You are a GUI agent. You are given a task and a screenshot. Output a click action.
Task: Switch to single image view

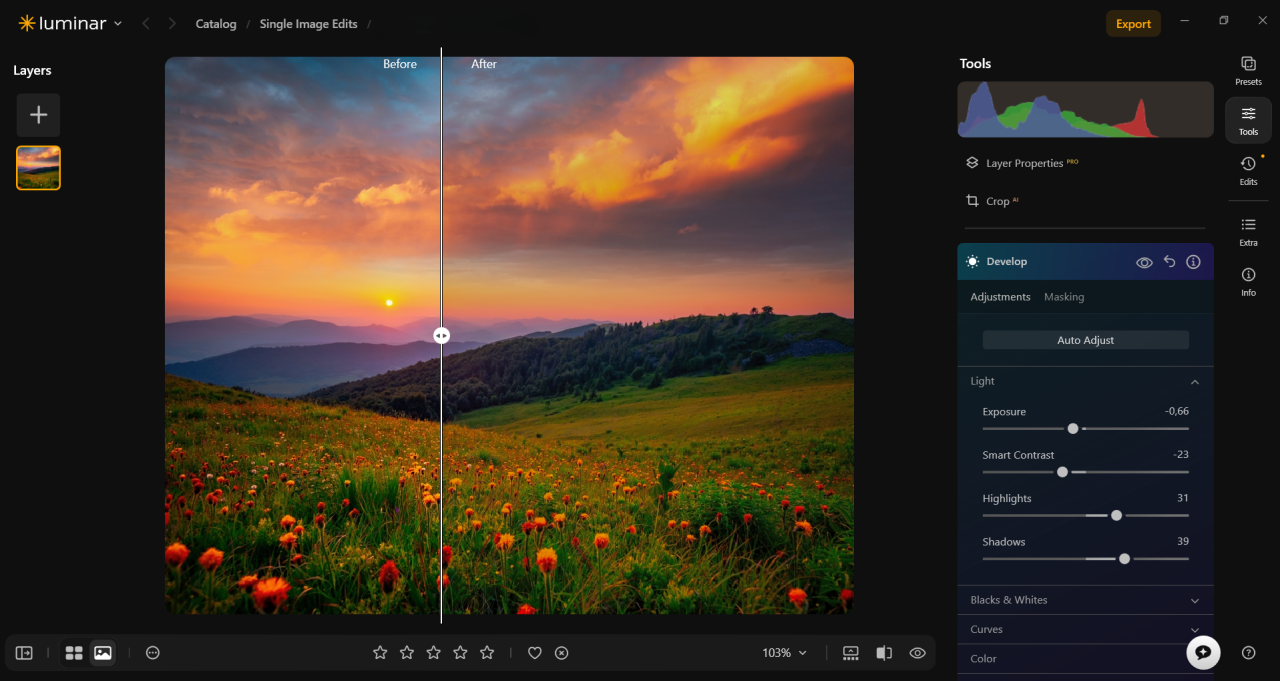coord(102,653)
